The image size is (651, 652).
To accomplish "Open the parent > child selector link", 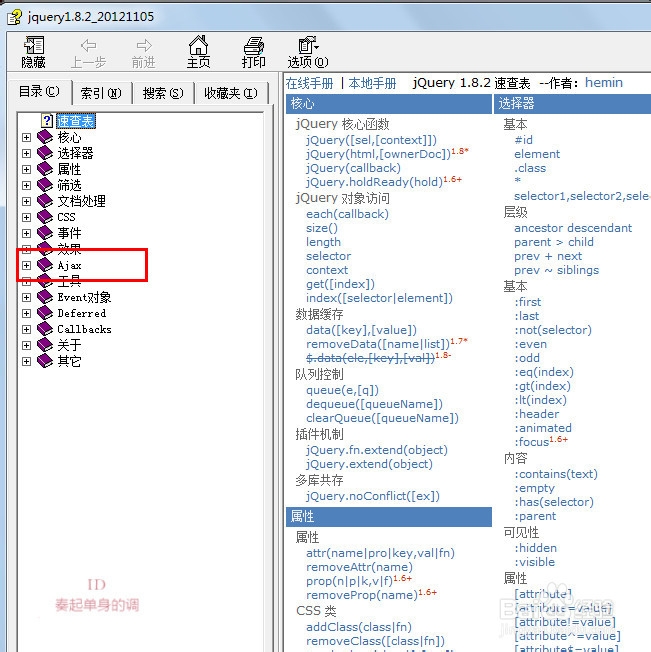I will tap(554, 242).
